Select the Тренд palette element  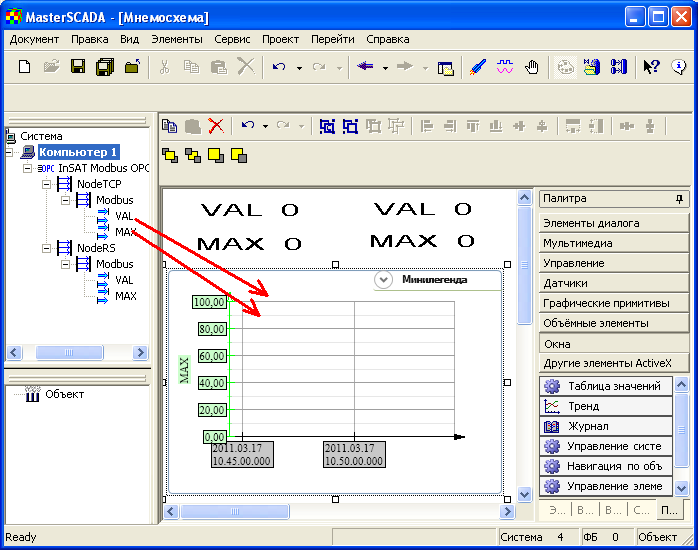coord(605,406)
